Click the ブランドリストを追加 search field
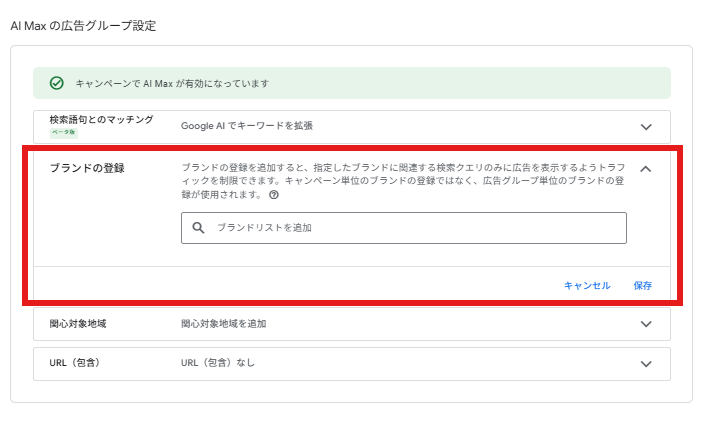 coord(404,228)
